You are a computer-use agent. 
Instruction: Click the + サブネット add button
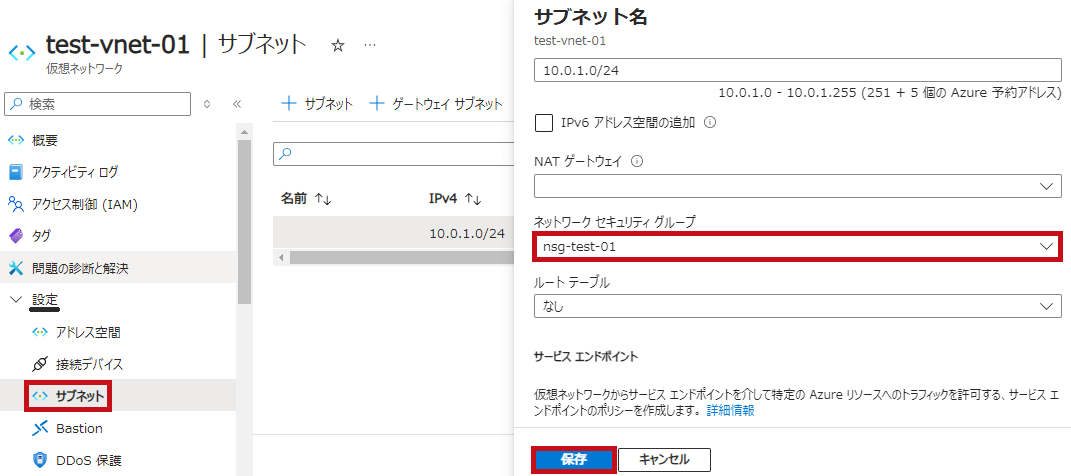point(318,104)
